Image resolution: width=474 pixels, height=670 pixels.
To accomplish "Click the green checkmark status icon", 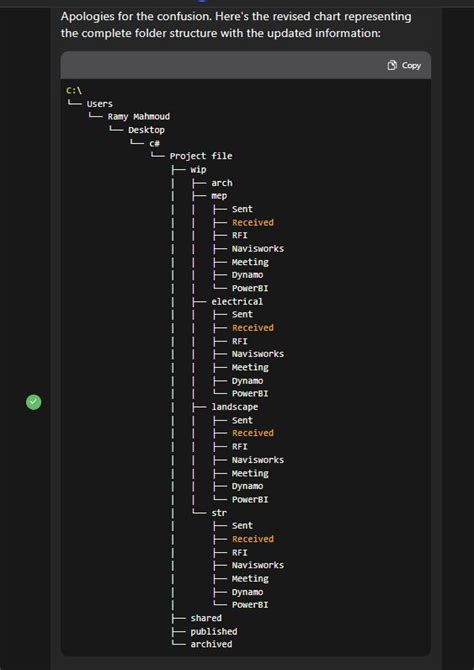I will (x=34, y=403).
